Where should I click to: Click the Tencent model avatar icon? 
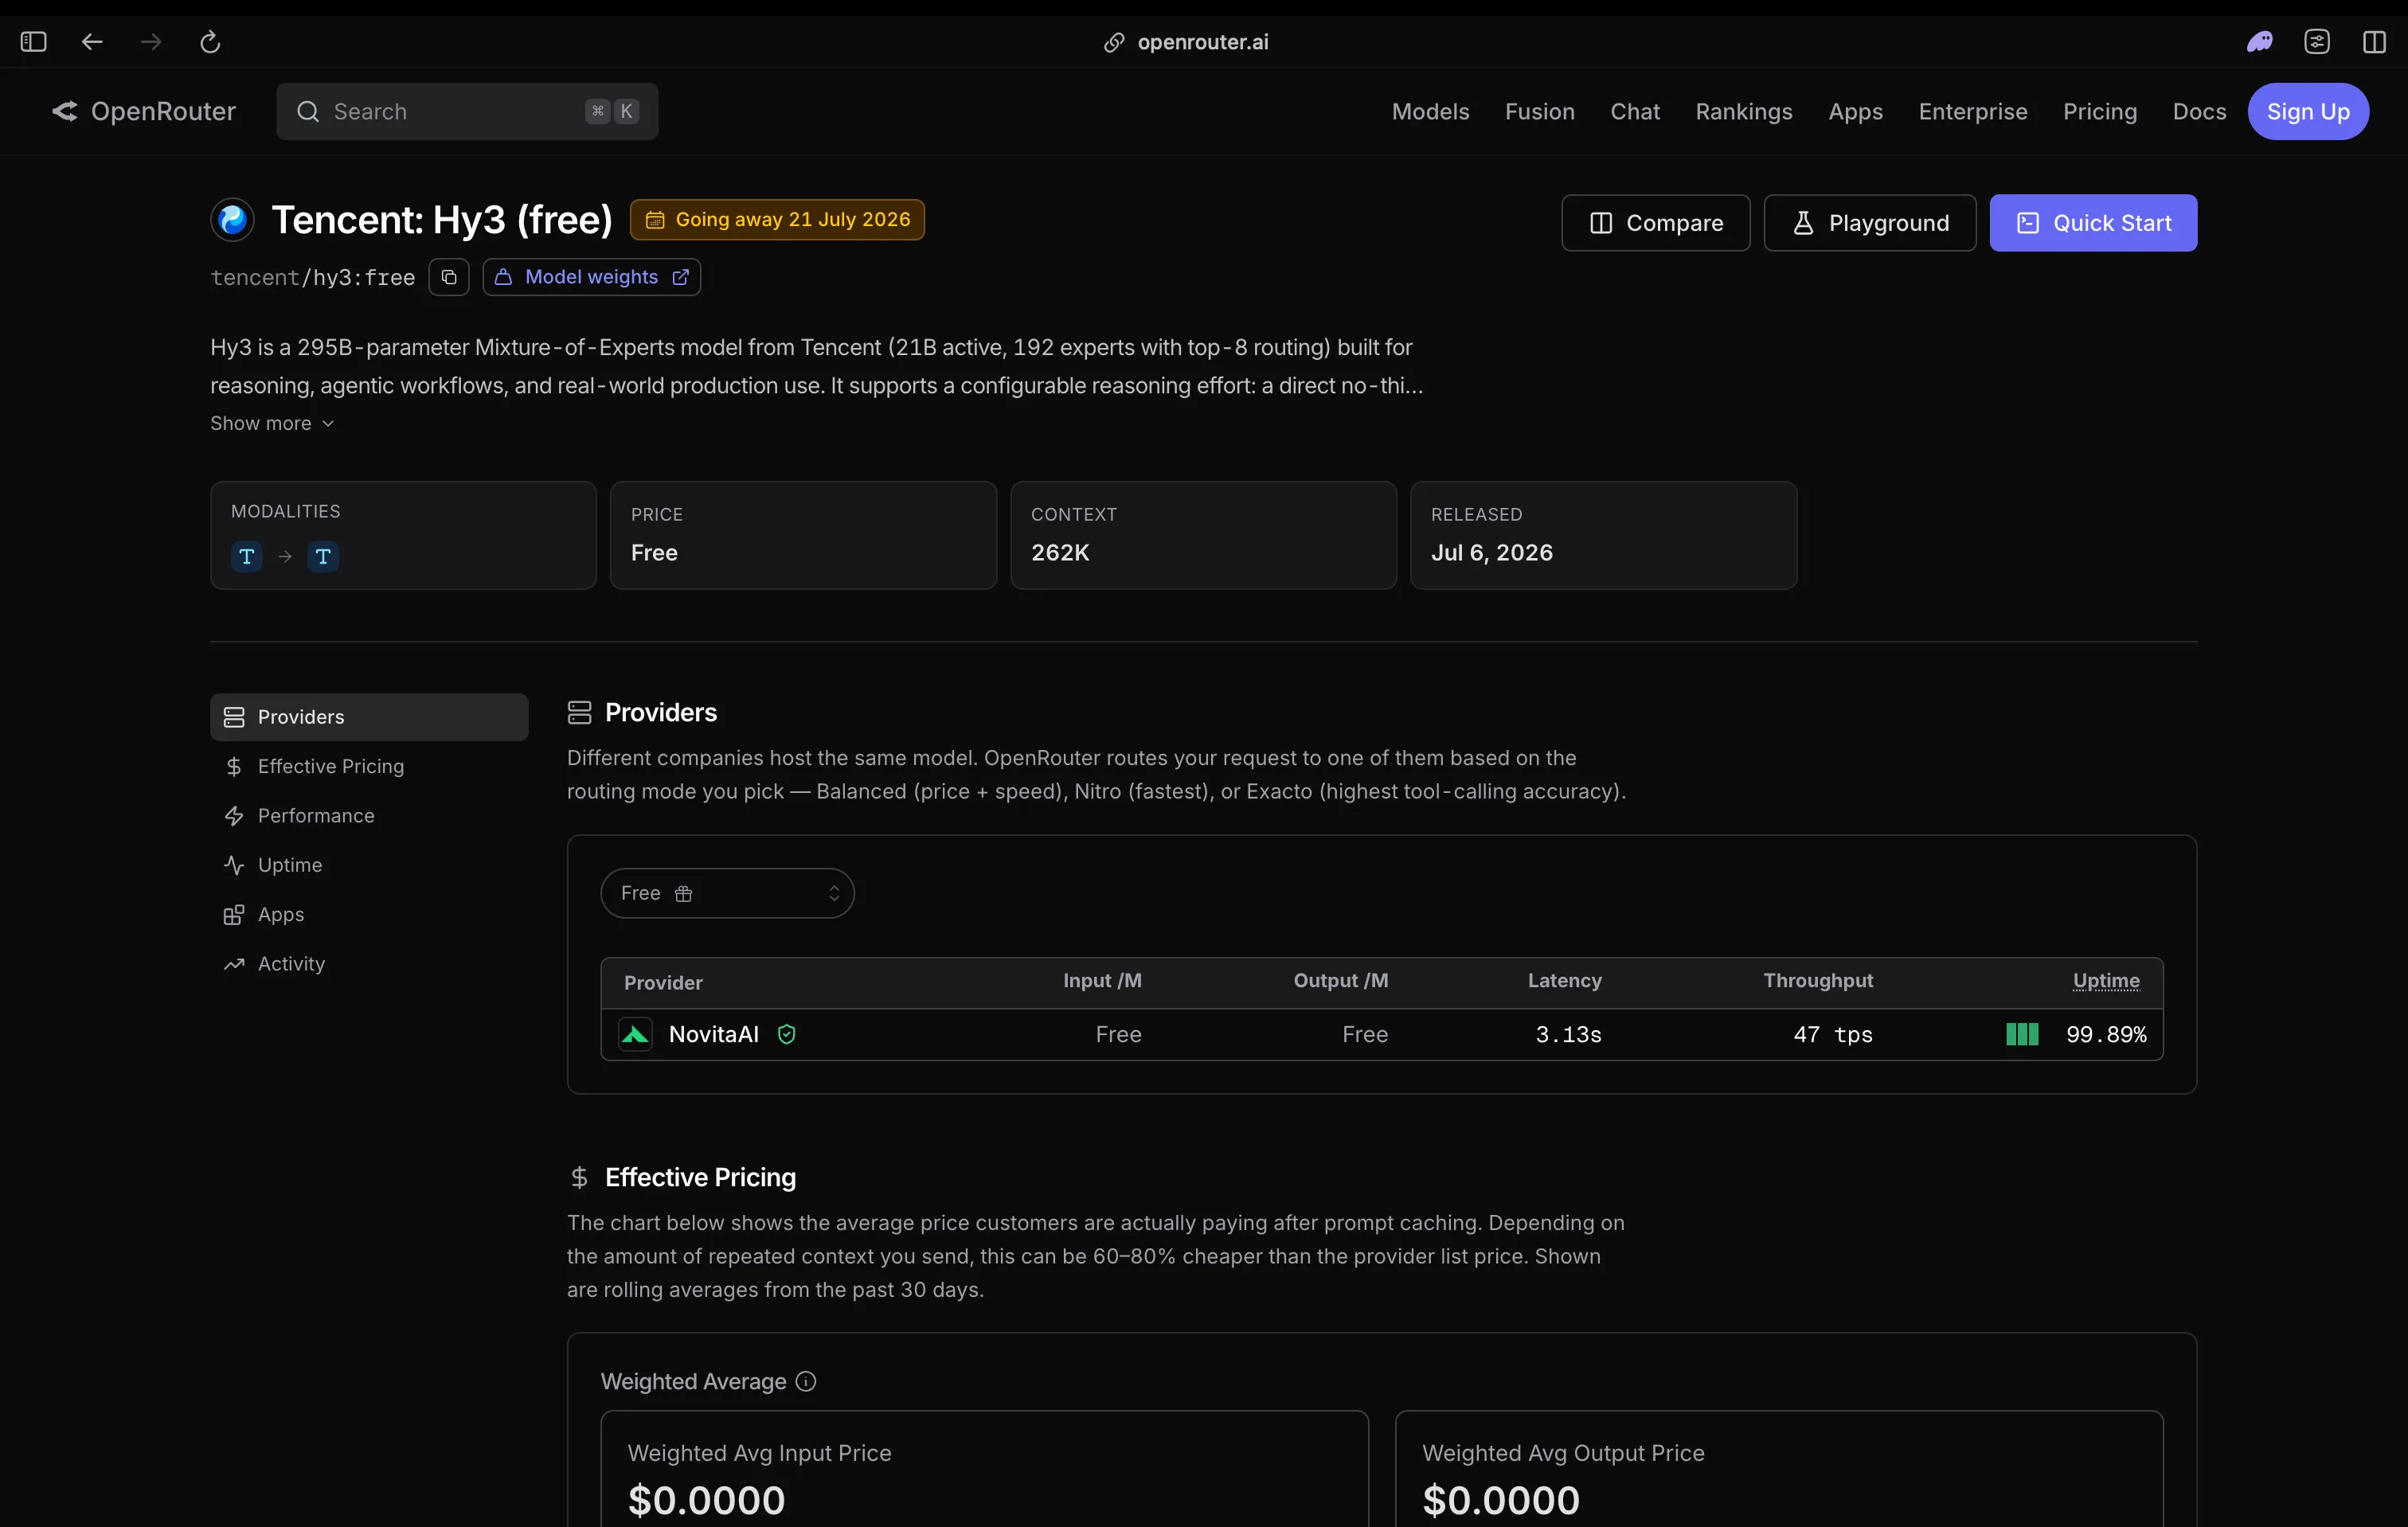point(233,219)
